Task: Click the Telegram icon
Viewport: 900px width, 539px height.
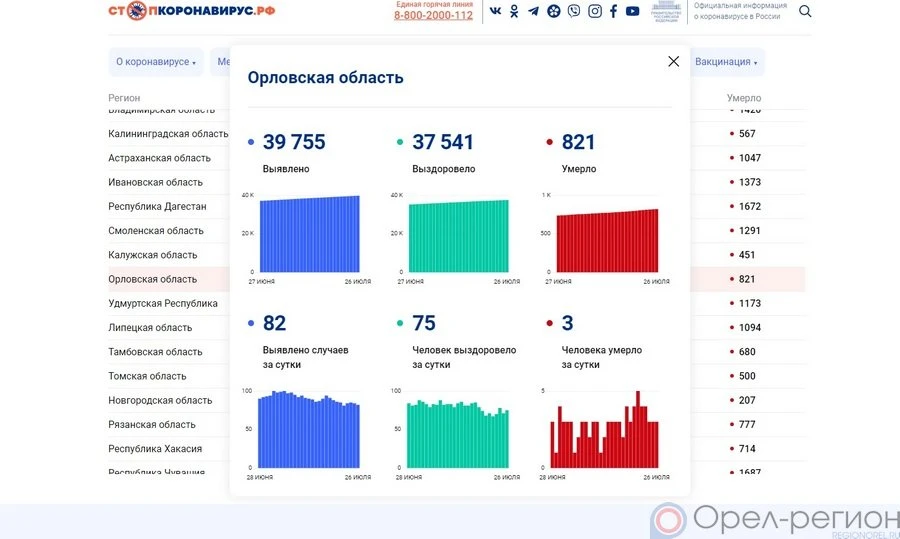Action: coord(533,11)
